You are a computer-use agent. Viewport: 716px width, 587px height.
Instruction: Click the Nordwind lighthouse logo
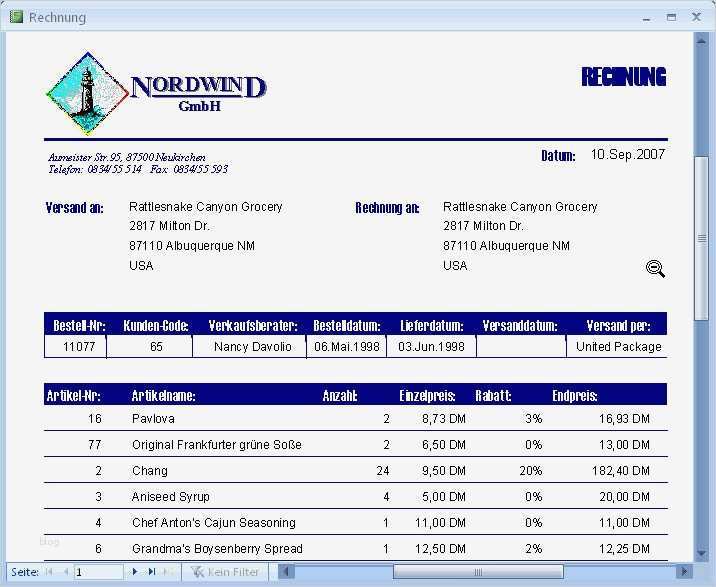88,94
